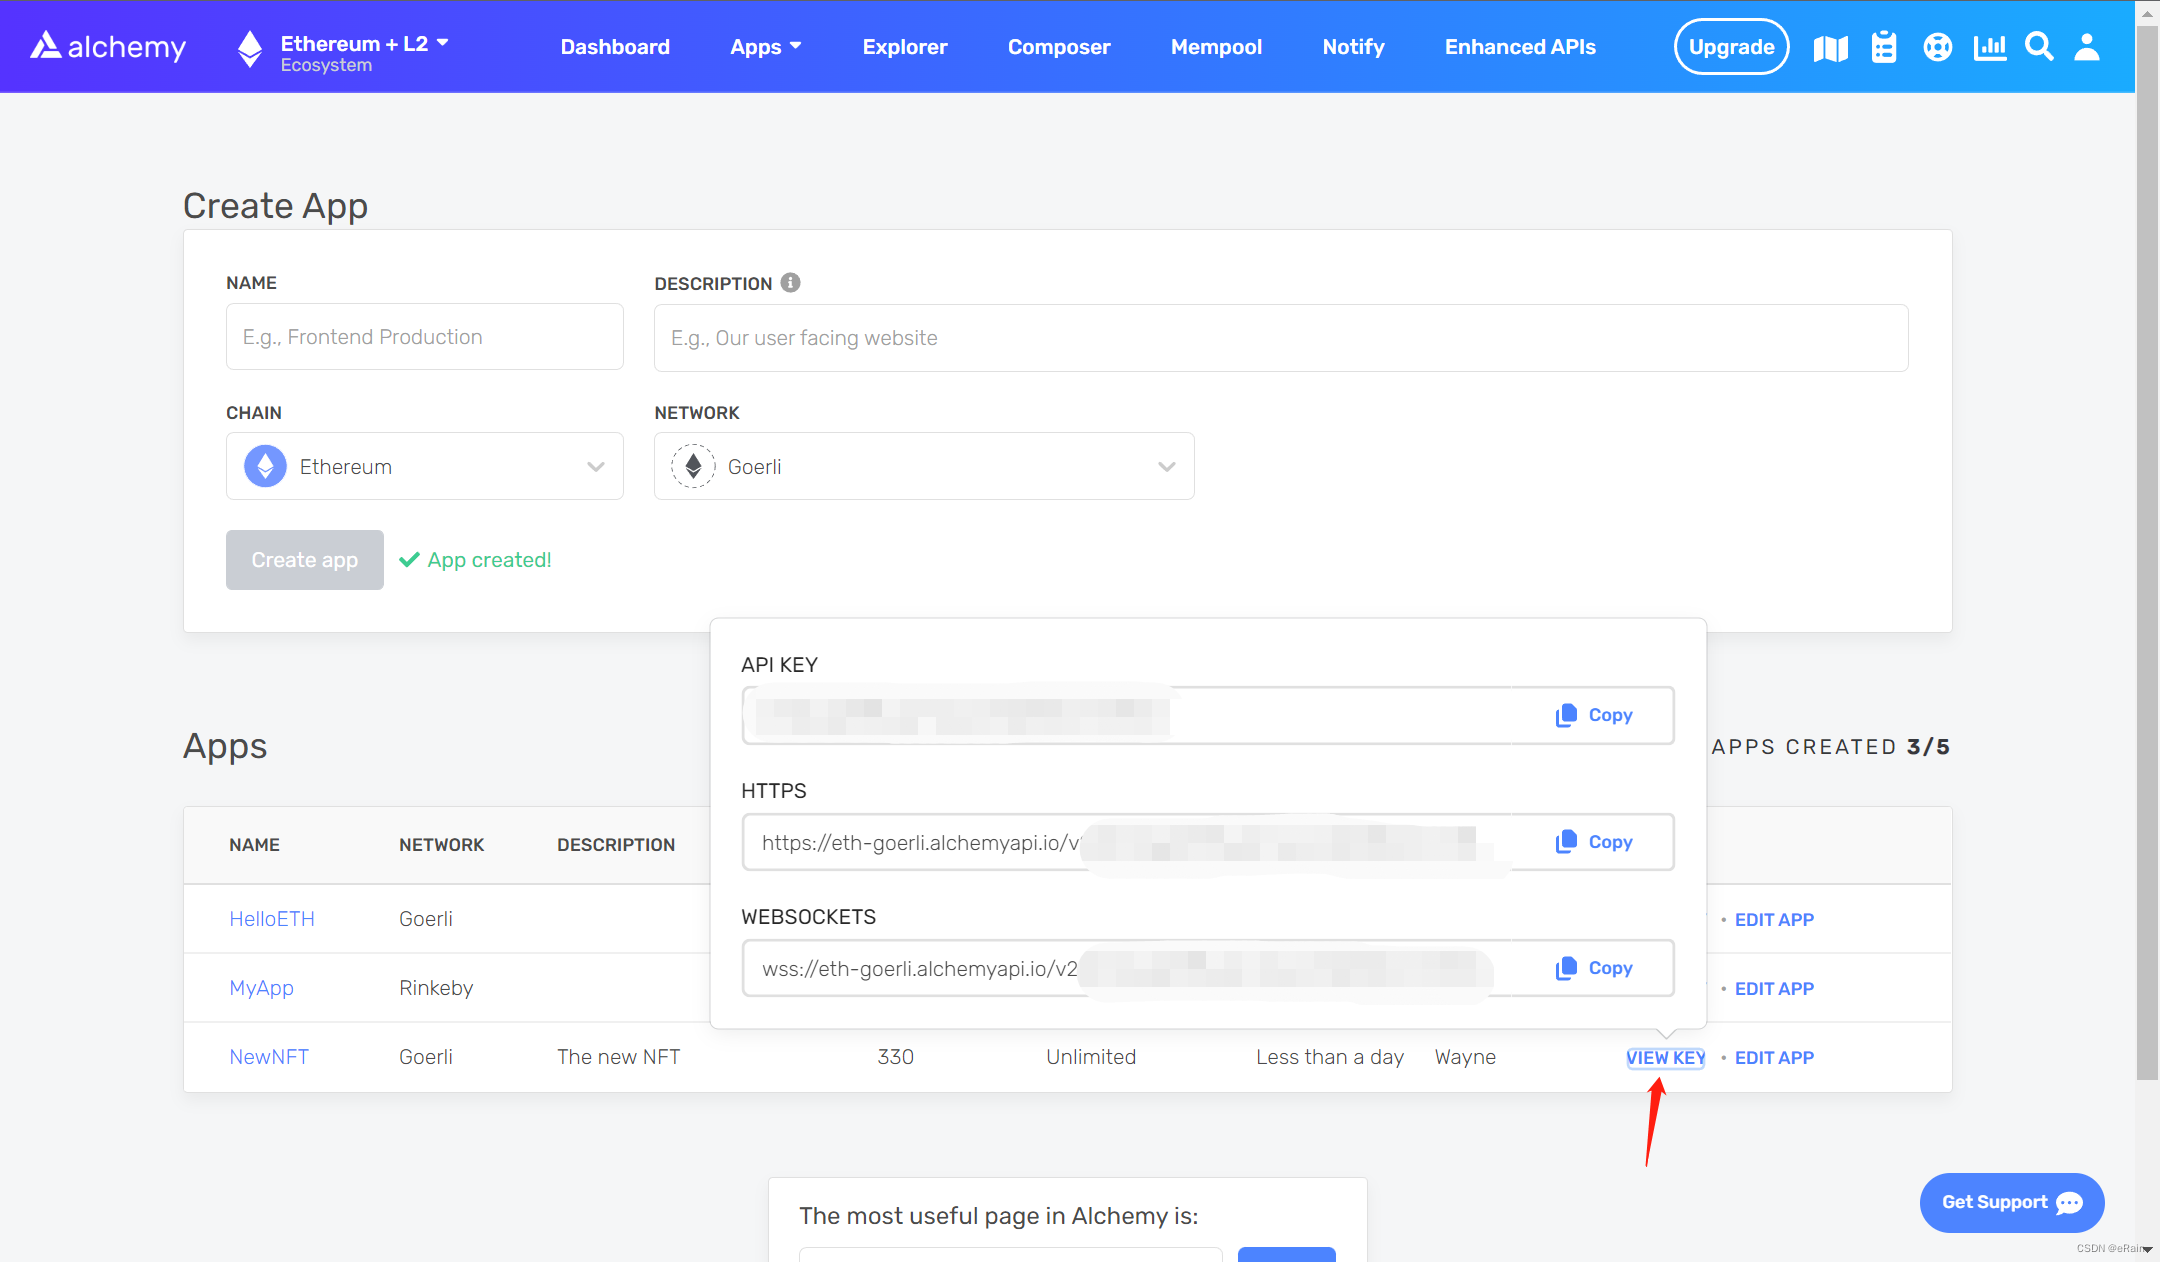Click the Ethereum chain logo icon

(x=265, y=466)
